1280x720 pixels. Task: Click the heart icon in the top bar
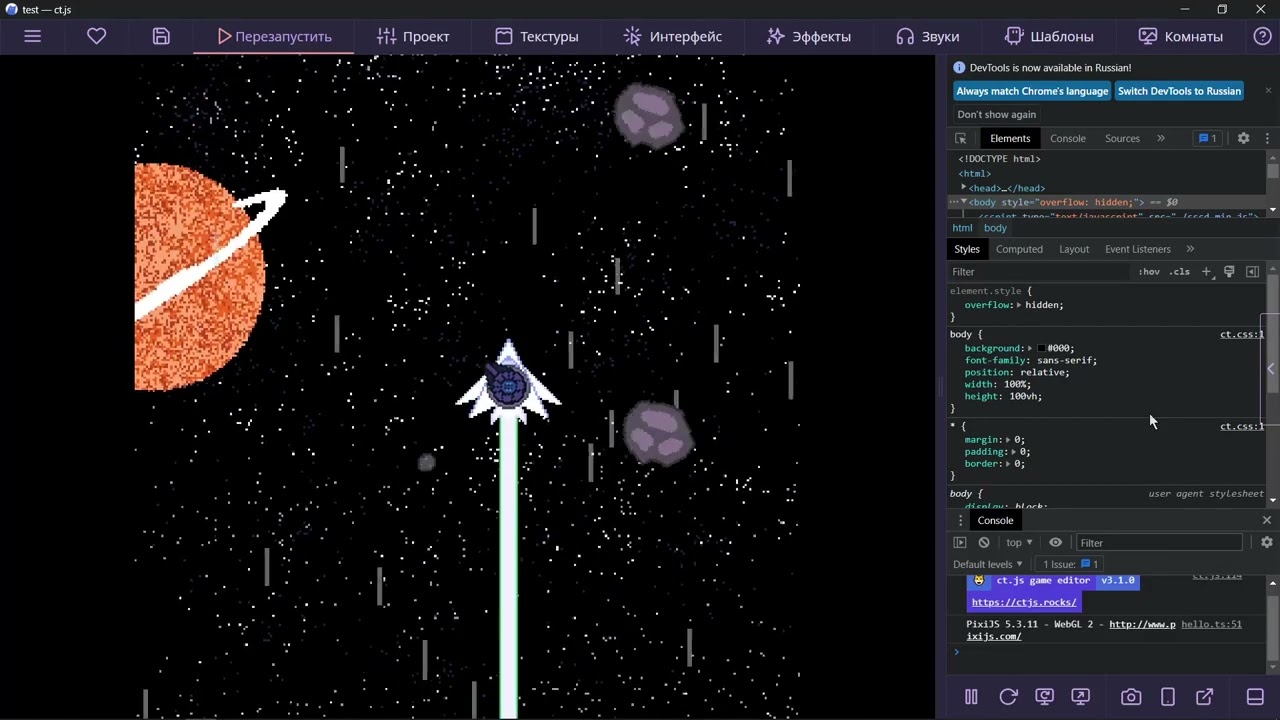click(x=97, y=36)
